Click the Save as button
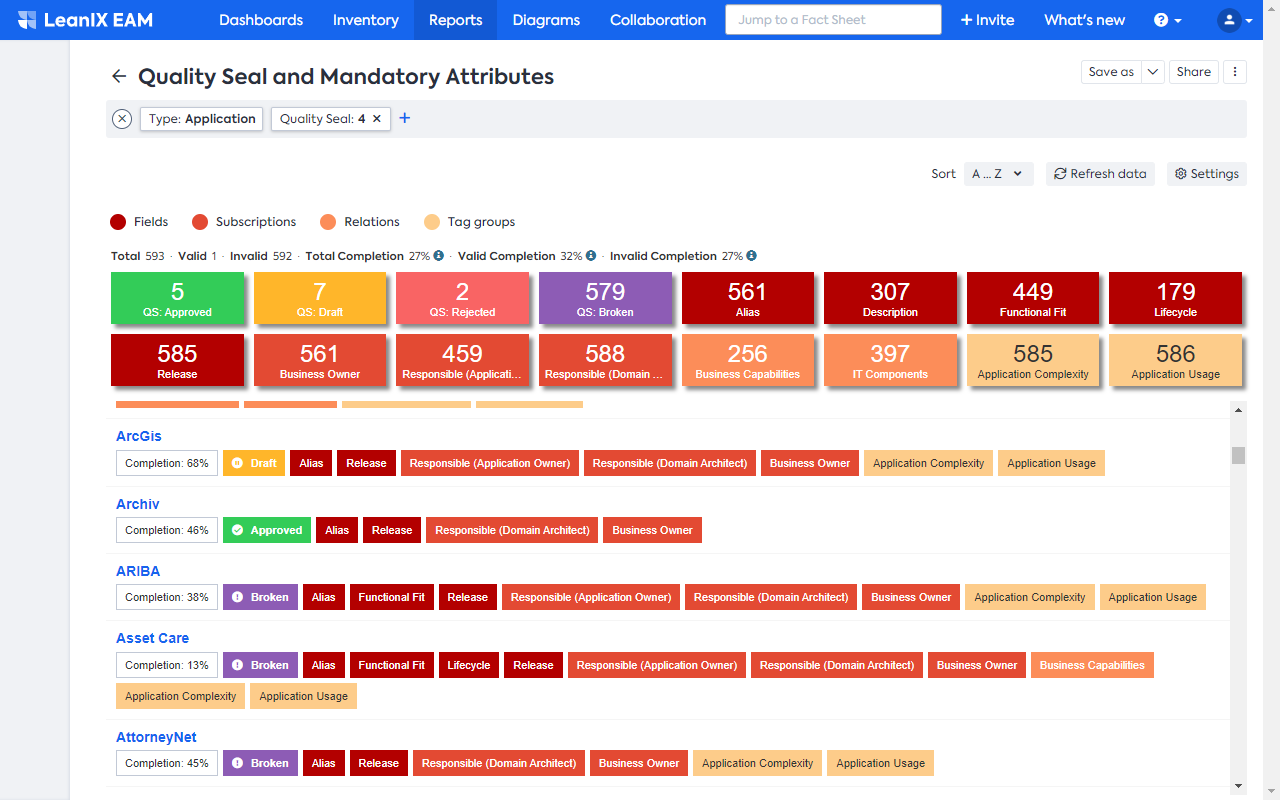Viewport: 1280px width, 800px height. pos(1111,72)
